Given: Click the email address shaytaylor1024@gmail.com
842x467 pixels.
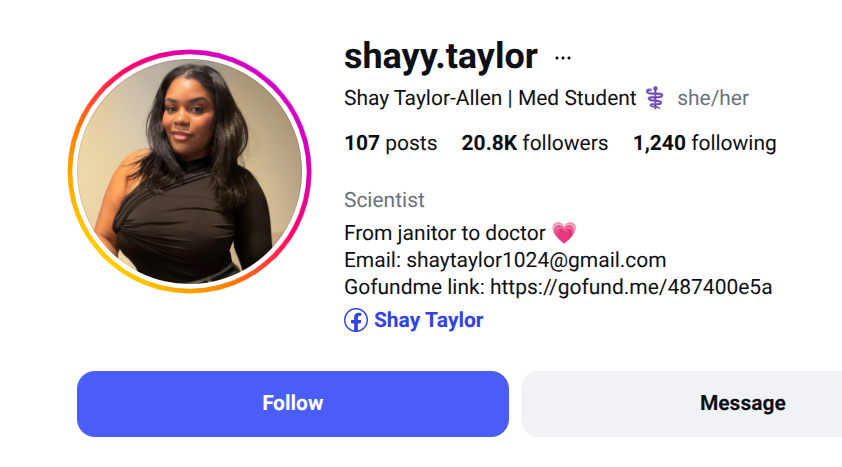Looking at the screenshot, I should point(536,260).
